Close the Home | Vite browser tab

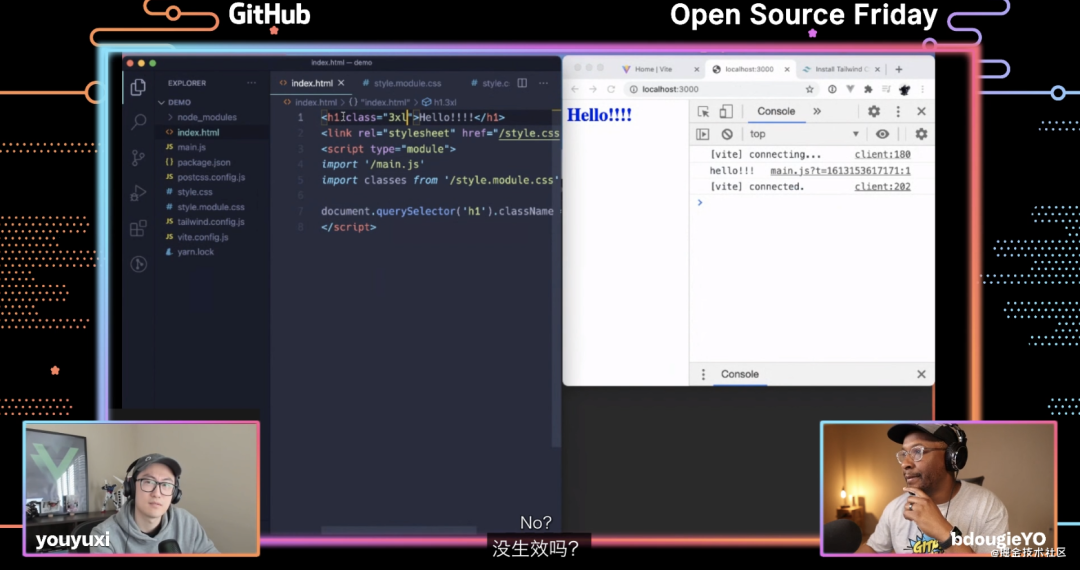coord(696,70)
